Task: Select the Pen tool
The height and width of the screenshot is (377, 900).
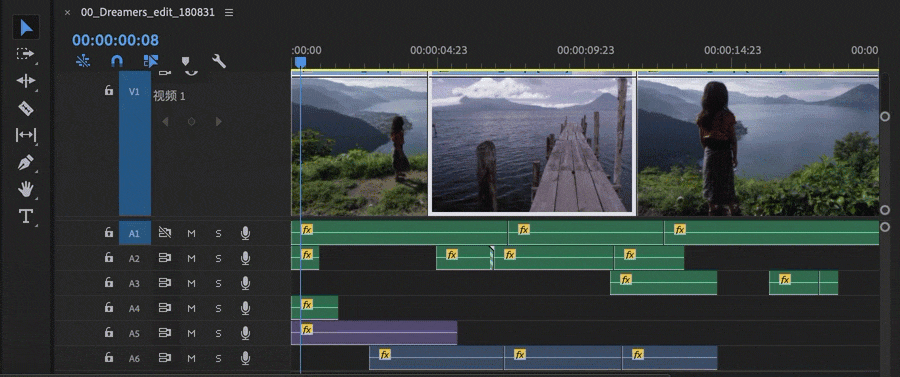Action: coord(26,162)
